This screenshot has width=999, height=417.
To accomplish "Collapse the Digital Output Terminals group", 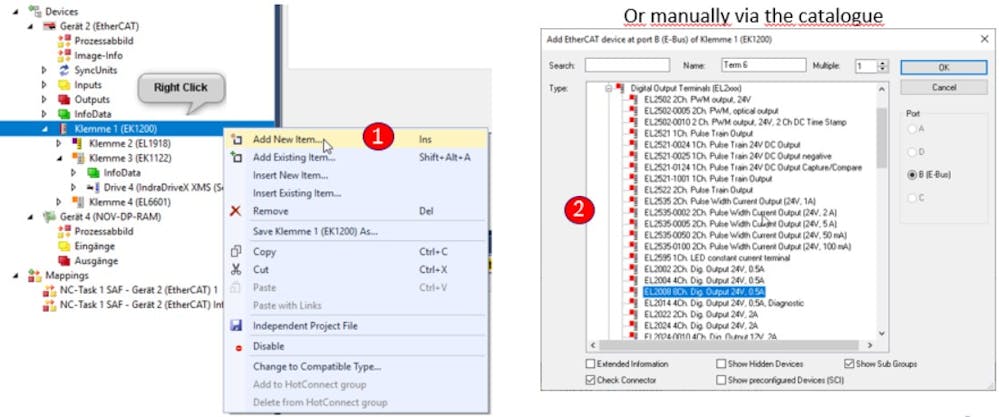I will click(x=609, y=88).
